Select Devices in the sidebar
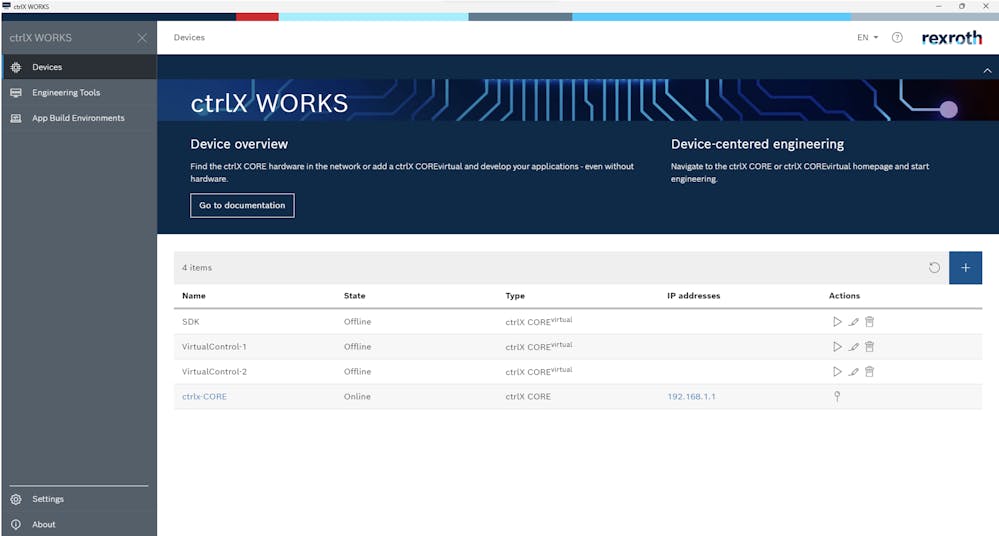Screen dimensions: 999x536 pos(79,67)
